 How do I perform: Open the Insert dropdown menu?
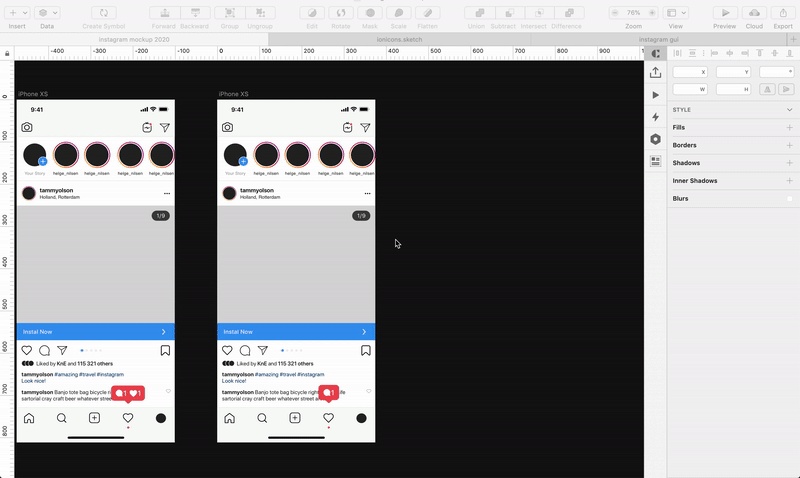17,13
